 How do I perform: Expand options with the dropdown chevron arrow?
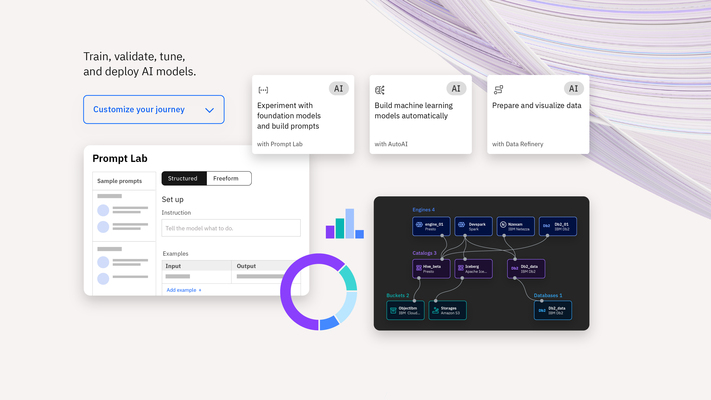[209, 110]
